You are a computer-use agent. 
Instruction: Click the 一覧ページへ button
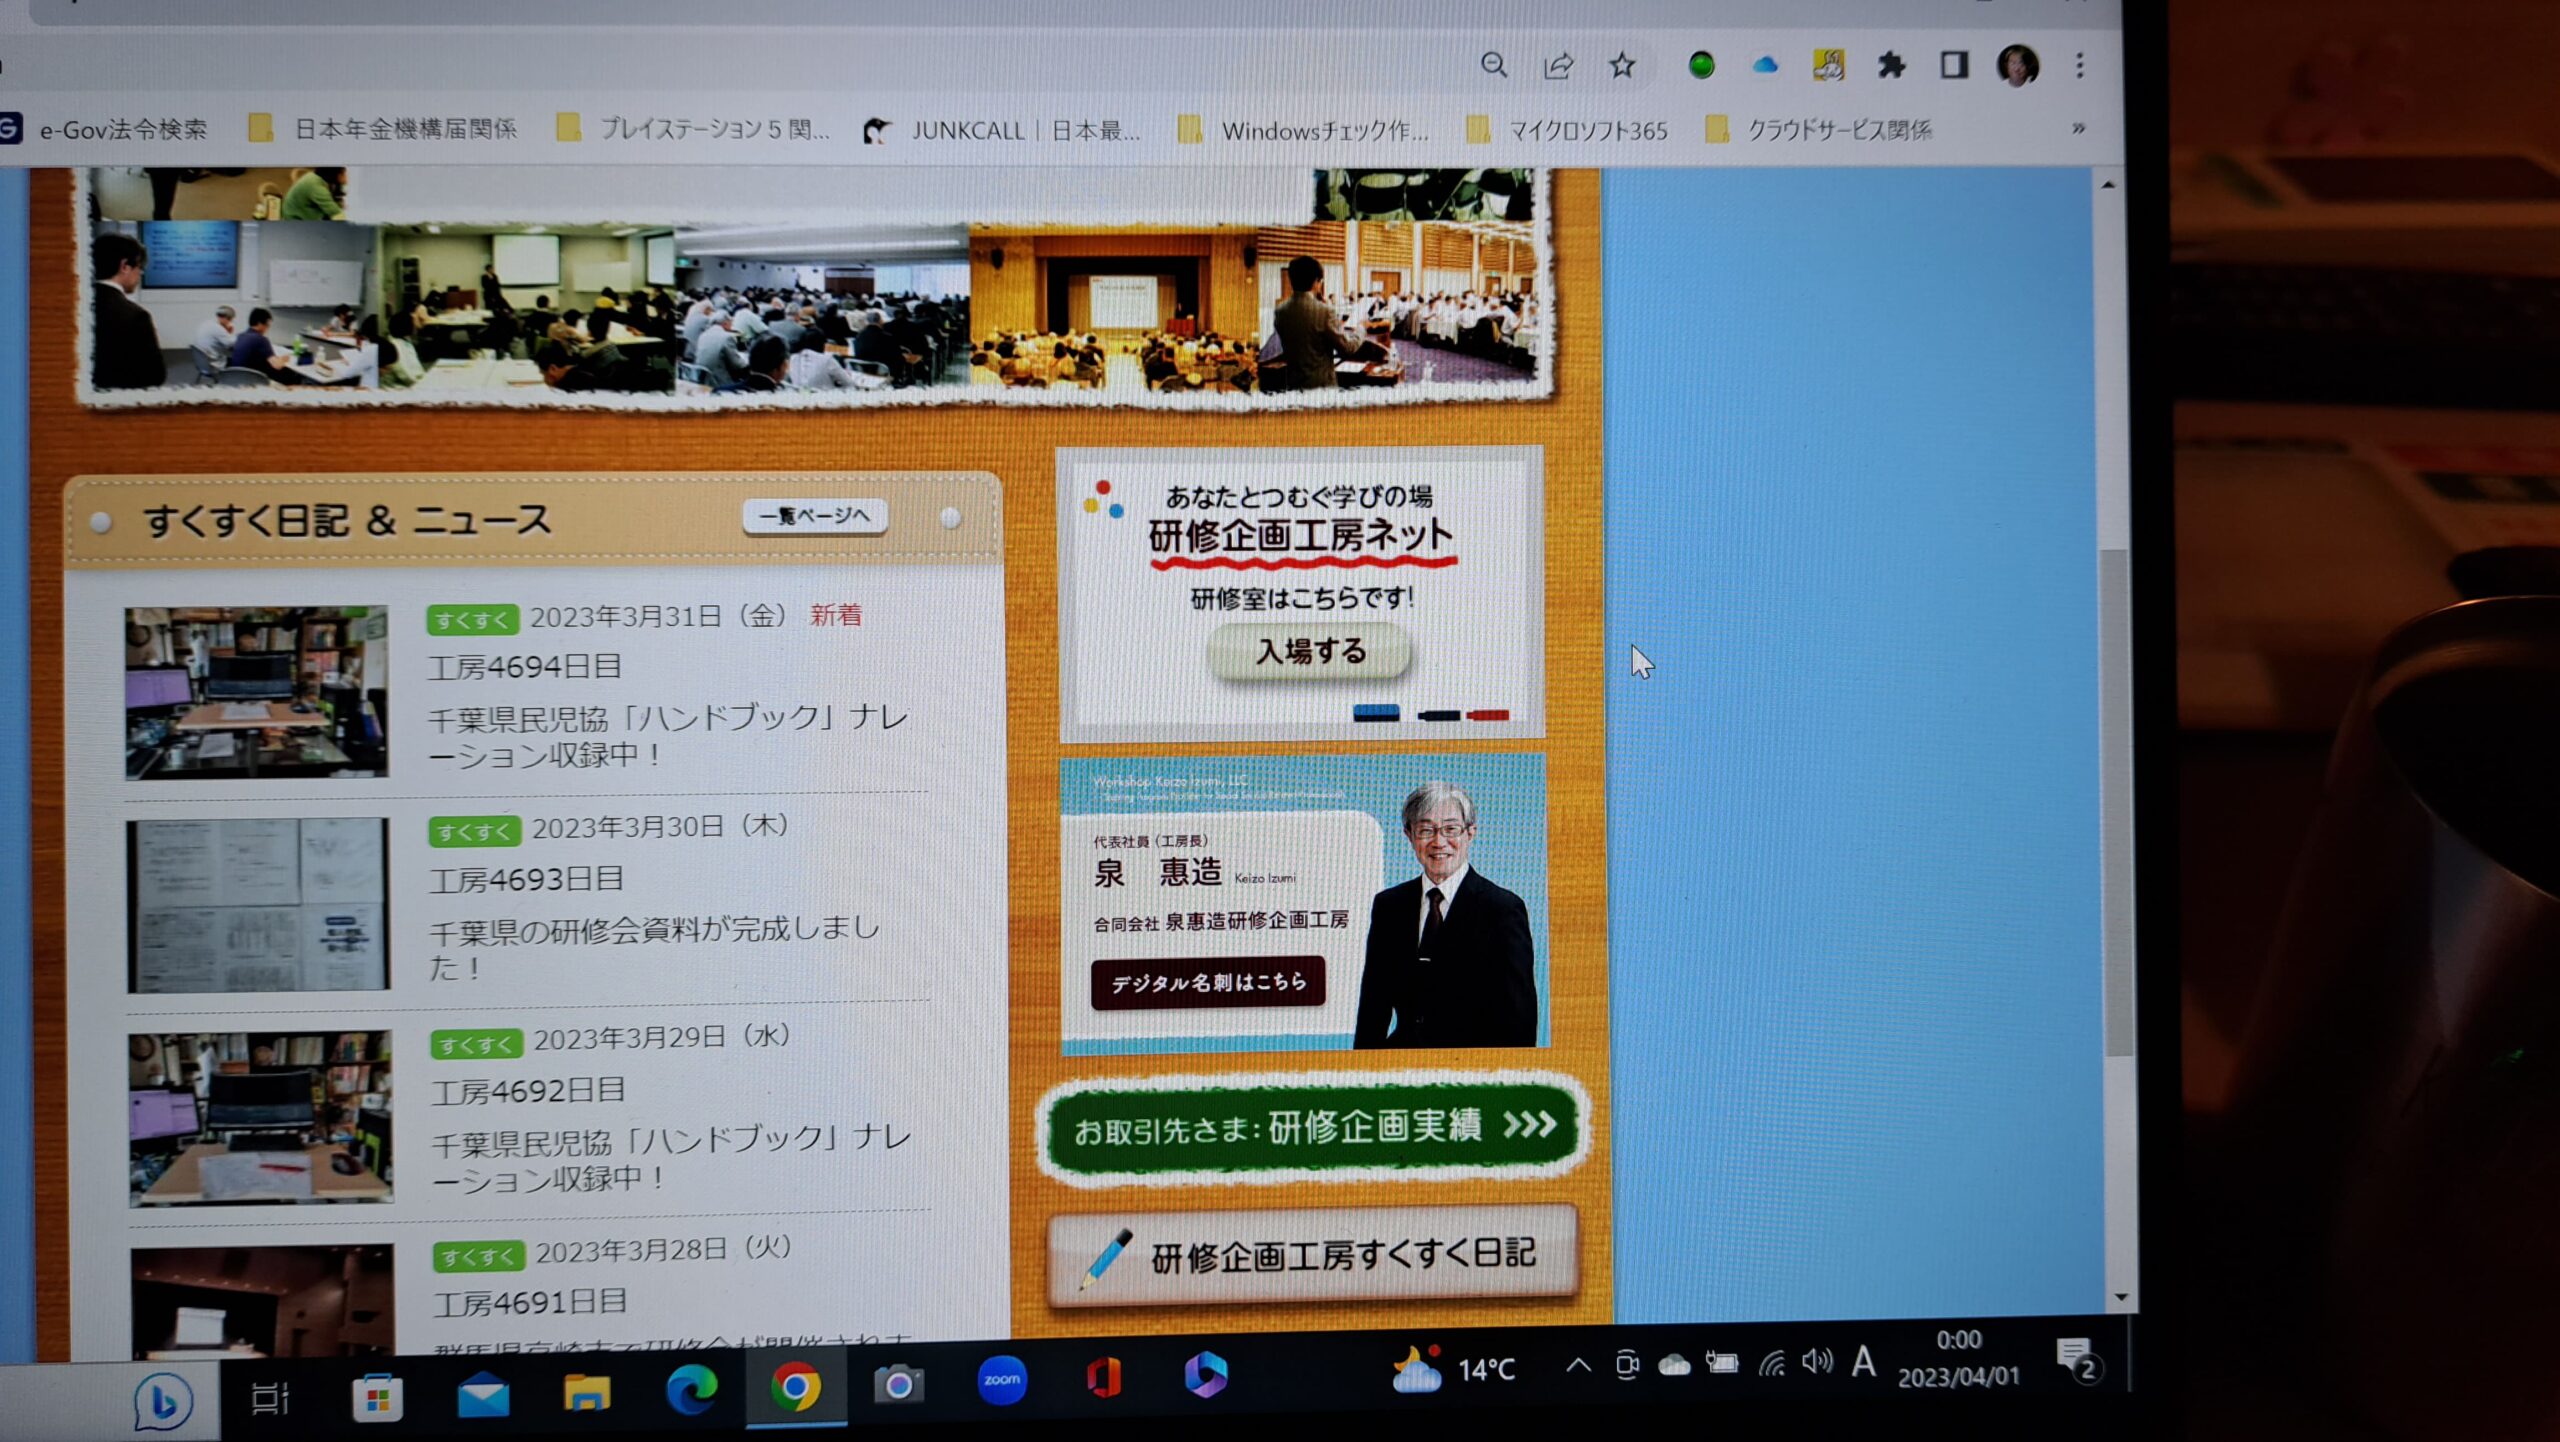coord(815,516)
